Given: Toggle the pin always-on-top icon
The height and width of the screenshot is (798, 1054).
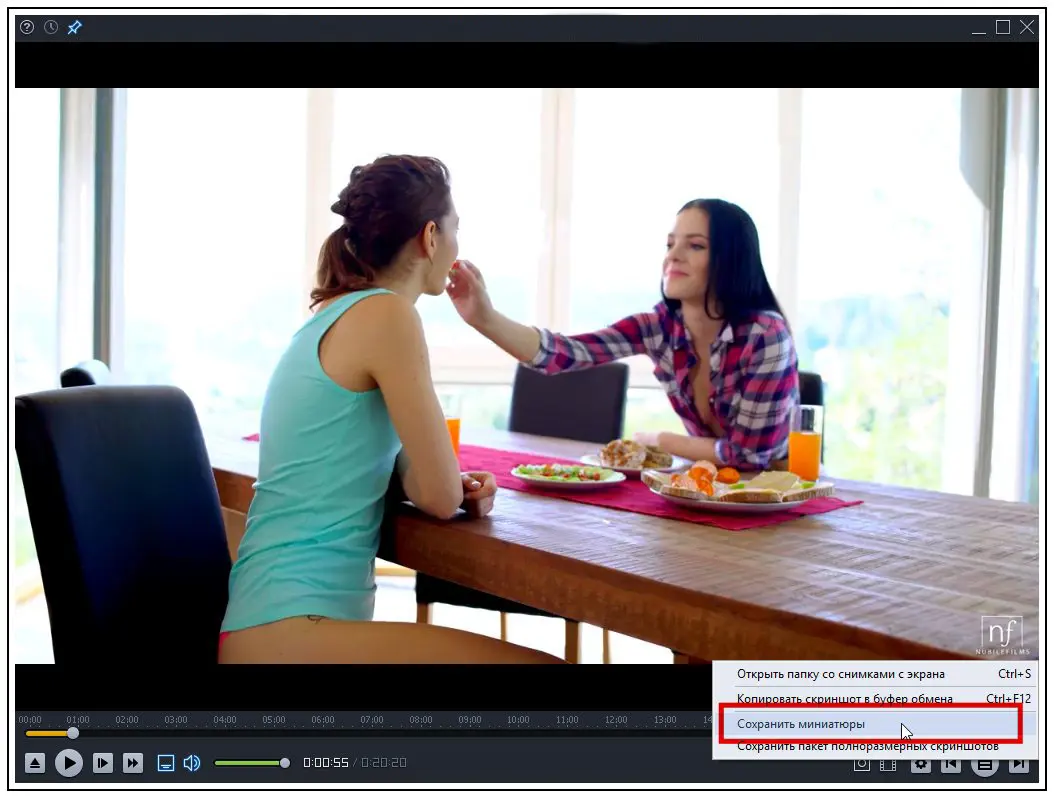Looking at the screenshot, I should pyautogui.click(x=75, y=27).
